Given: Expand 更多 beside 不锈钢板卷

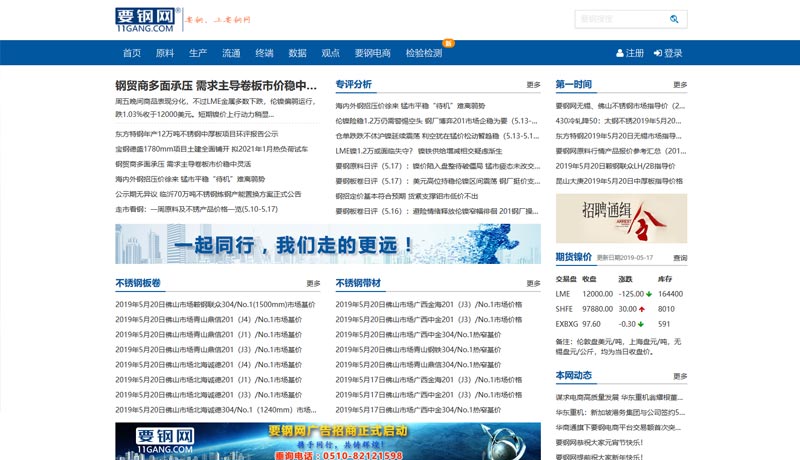Looking at the screenshot, I should 313,284.
